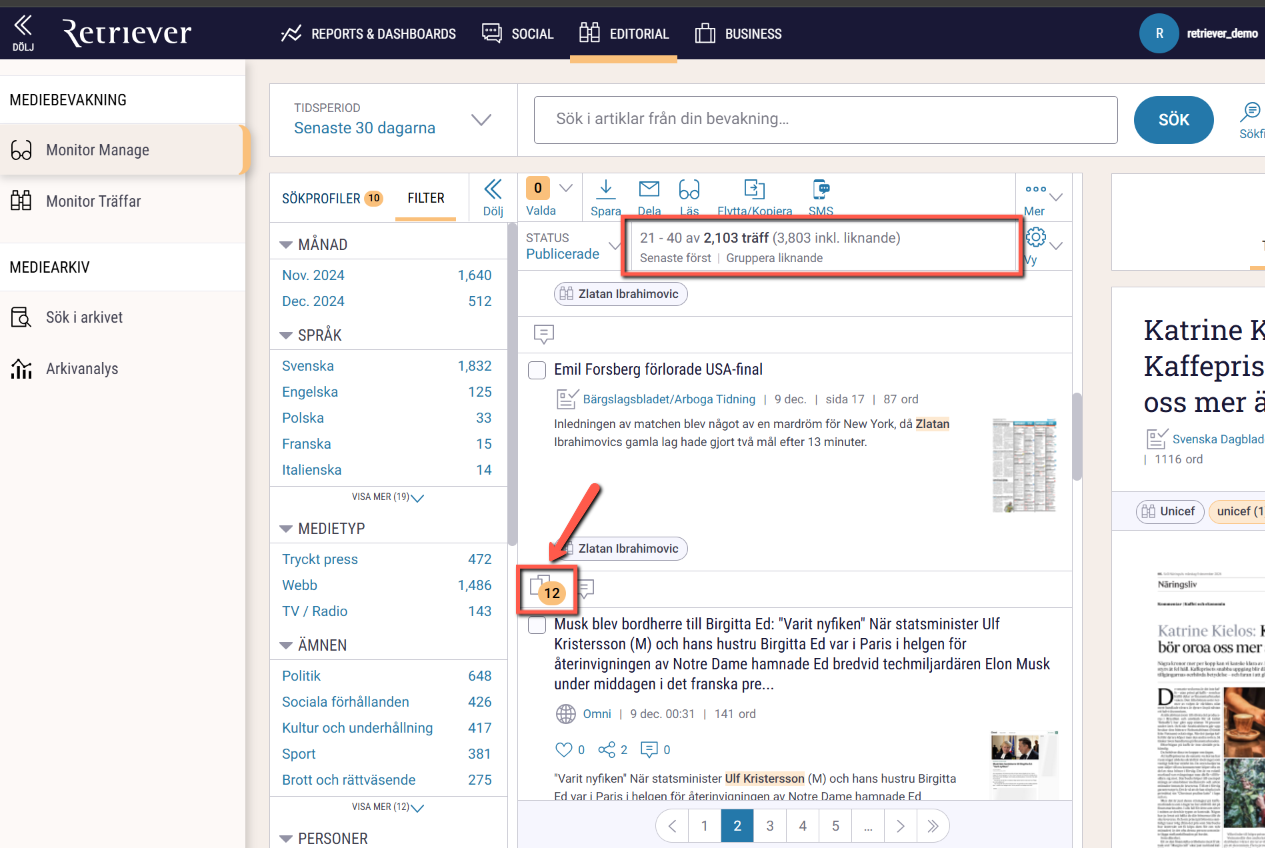Open Monitor Manage in sidebar
Screen dimensions: 1265x848
(x=121, y=150)
